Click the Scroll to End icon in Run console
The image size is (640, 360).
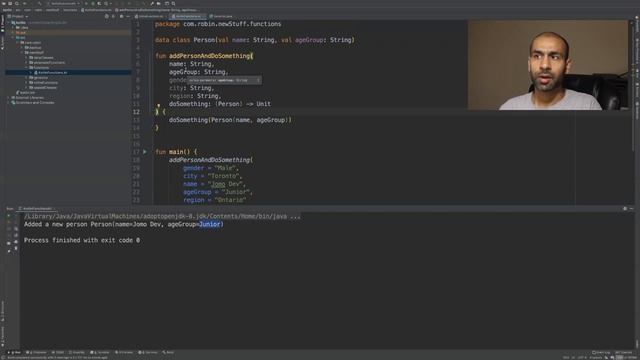pos(16,236)
